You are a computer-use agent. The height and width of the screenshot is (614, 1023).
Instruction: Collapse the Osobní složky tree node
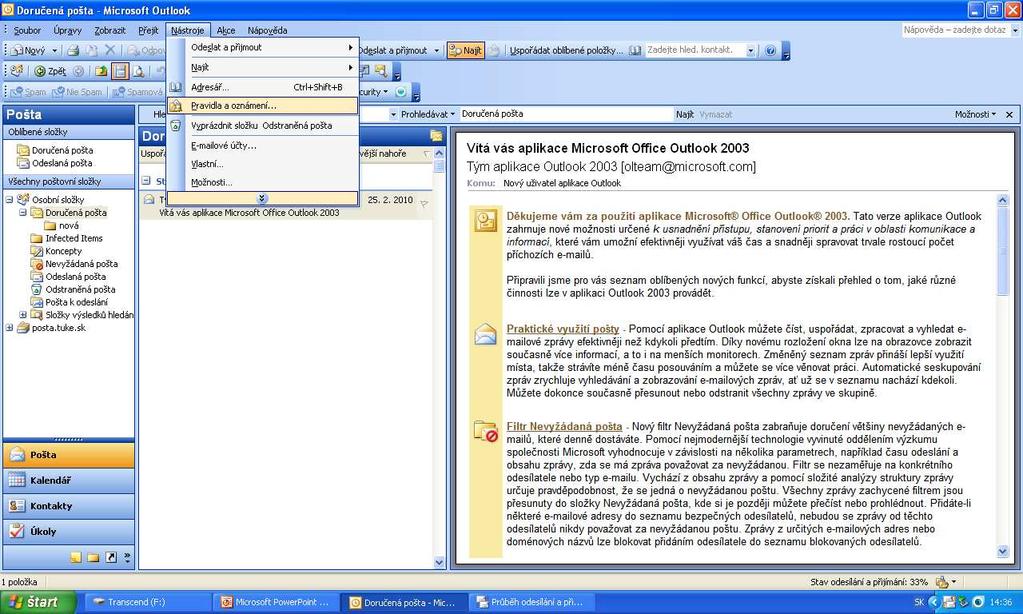(9, 200)
